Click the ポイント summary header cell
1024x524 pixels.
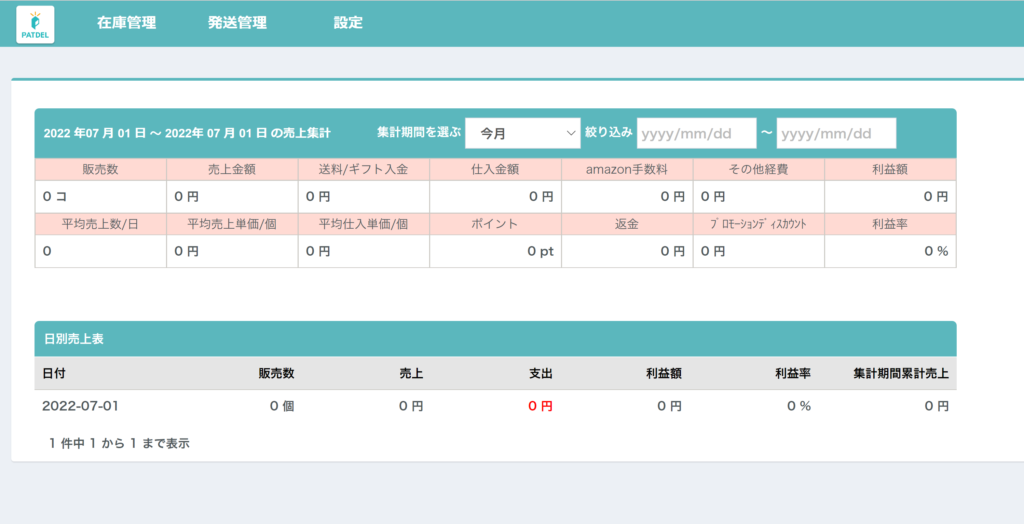pyautogui.click(x=495, y=224)
